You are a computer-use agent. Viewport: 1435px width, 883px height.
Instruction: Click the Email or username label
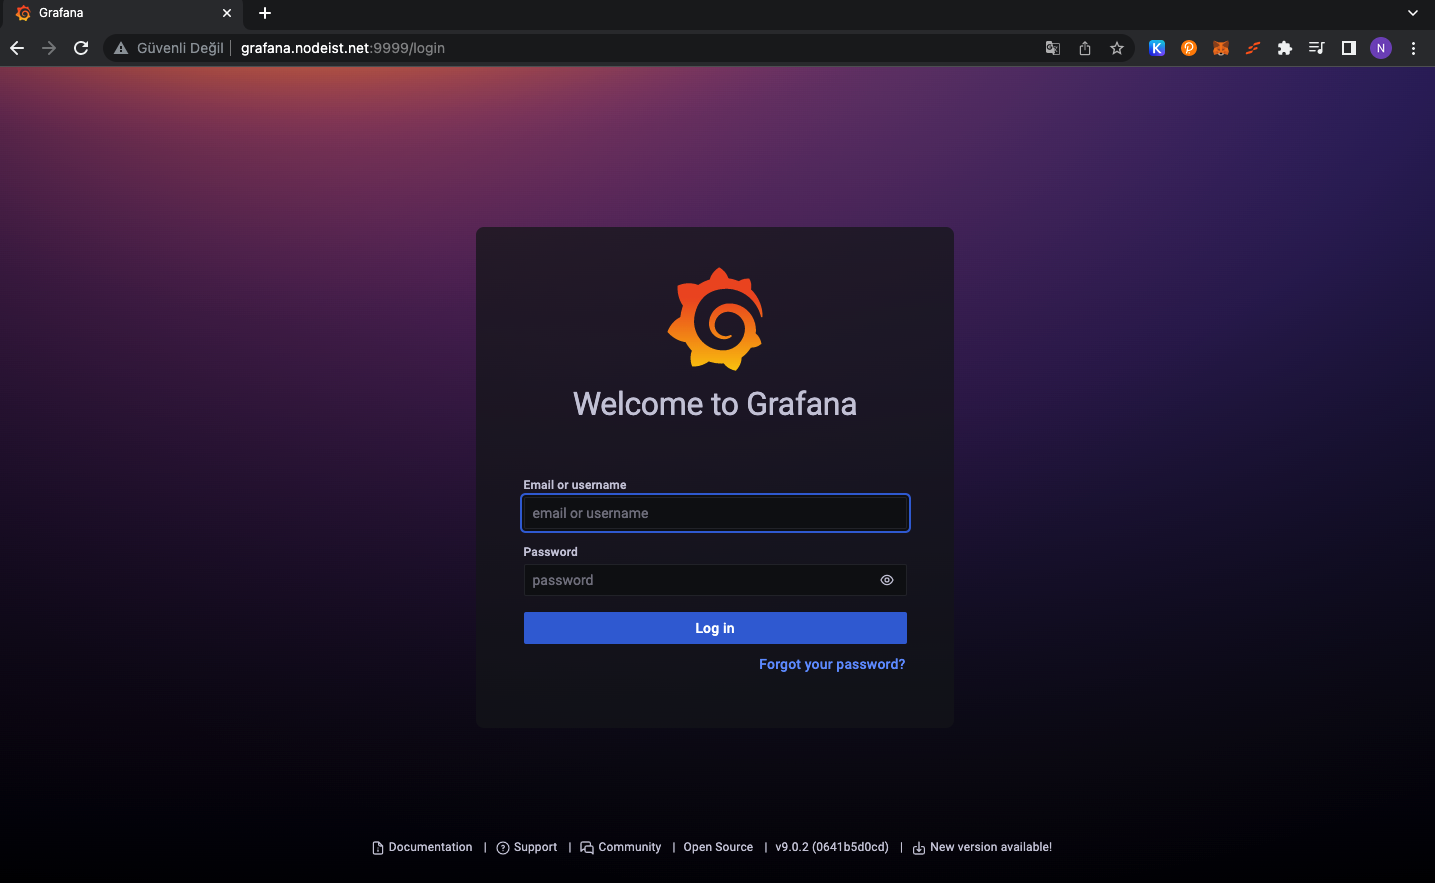575,485
